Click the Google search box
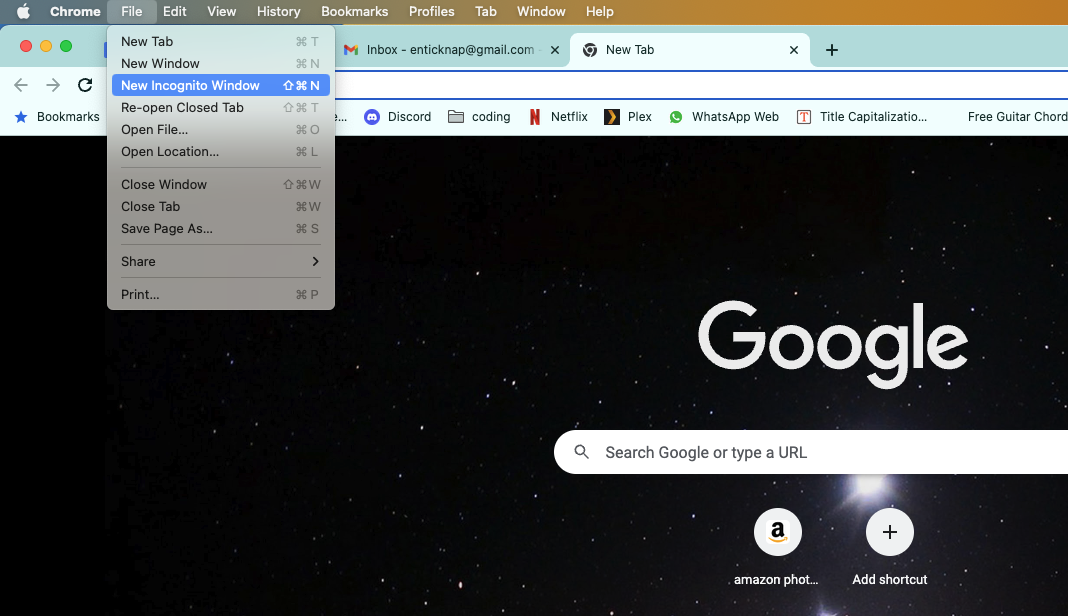 pos(811,452)
